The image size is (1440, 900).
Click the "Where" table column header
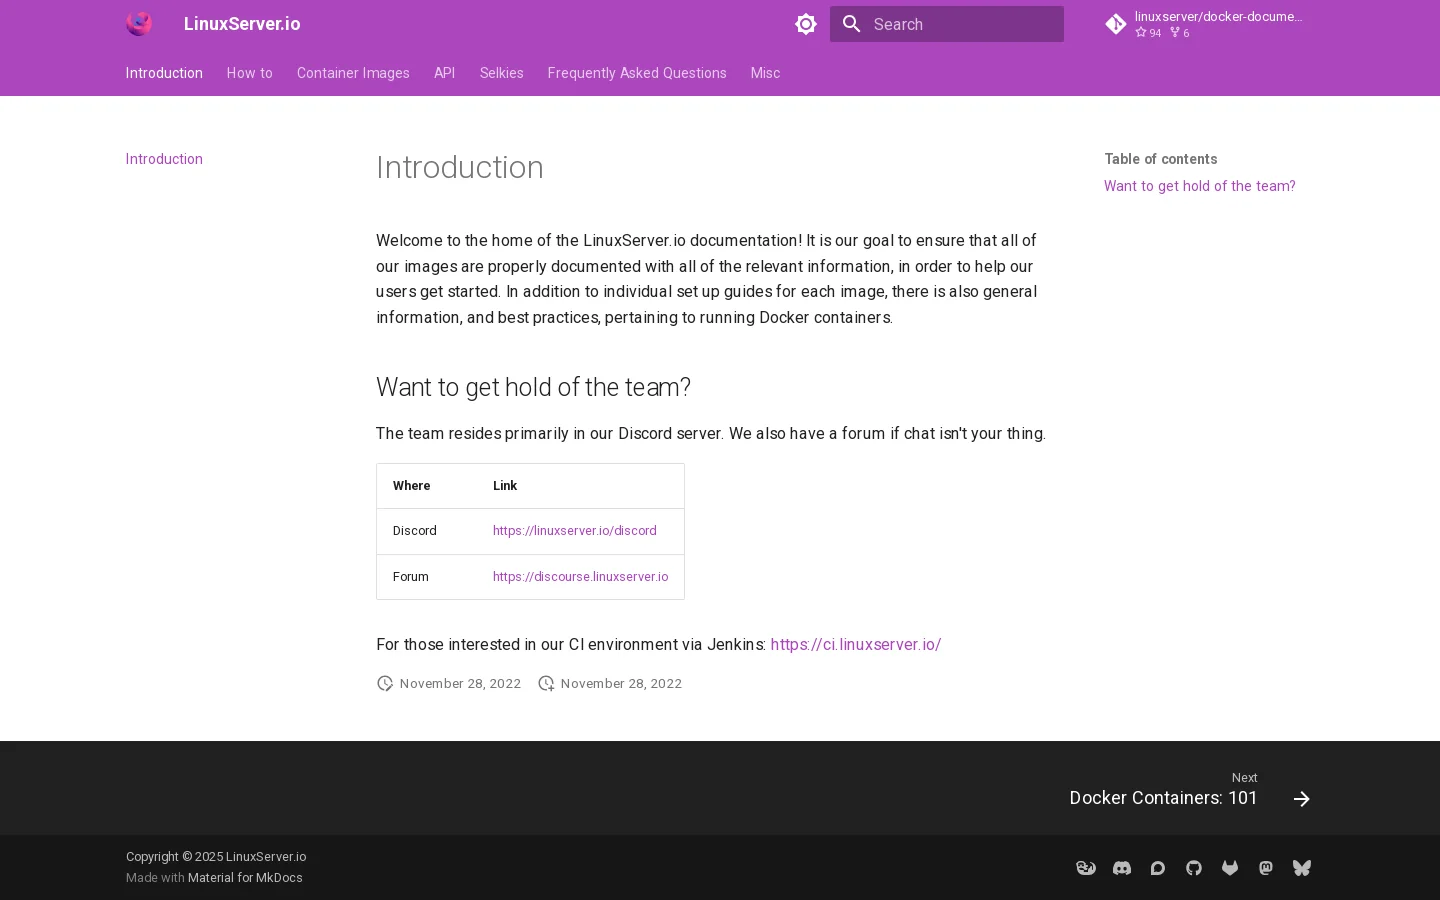[412, 486]
